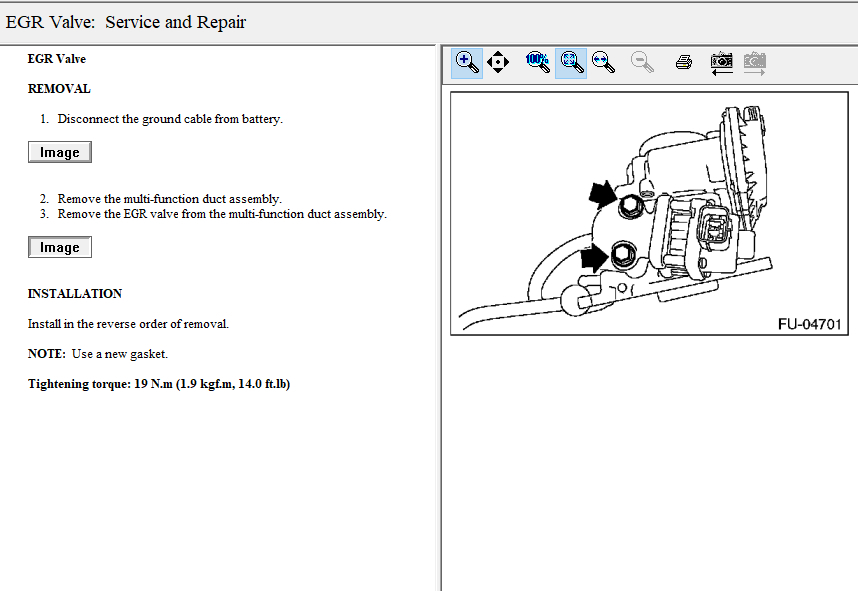858x591 pixels.
Task: Click the Tightening torque 19 N.m line
Action: point(159,384)
